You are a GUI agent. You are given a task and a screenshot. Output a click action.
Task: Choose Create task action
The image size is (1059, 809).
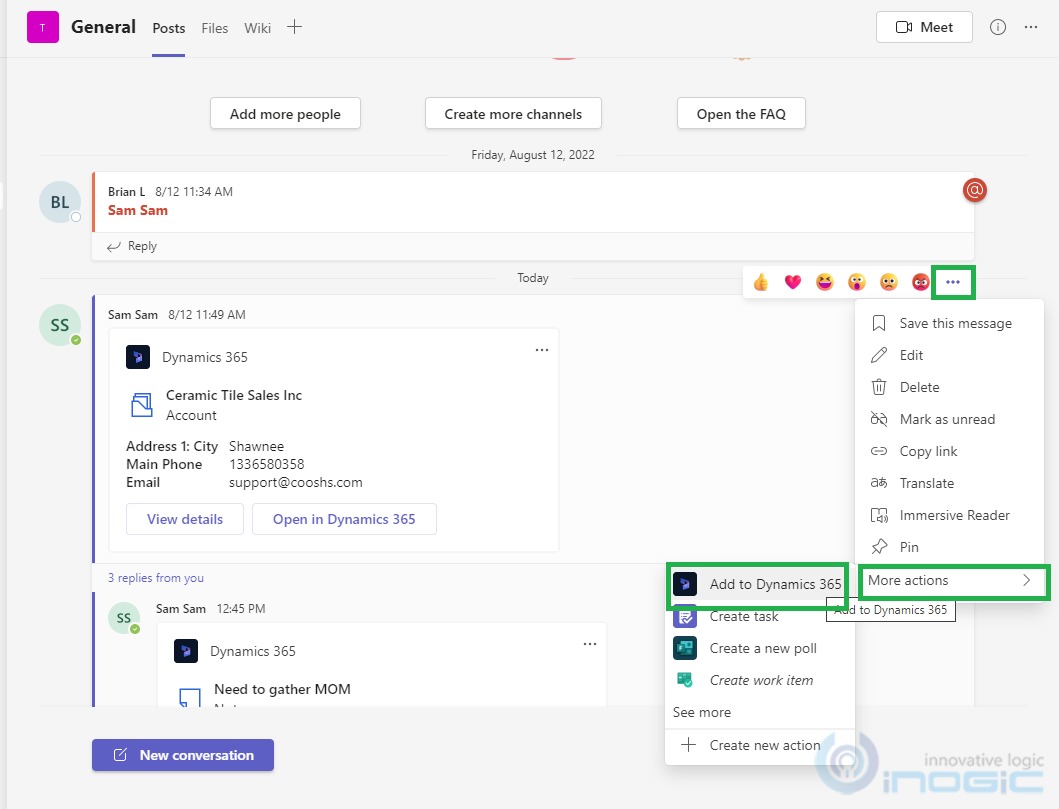(760, 617)
